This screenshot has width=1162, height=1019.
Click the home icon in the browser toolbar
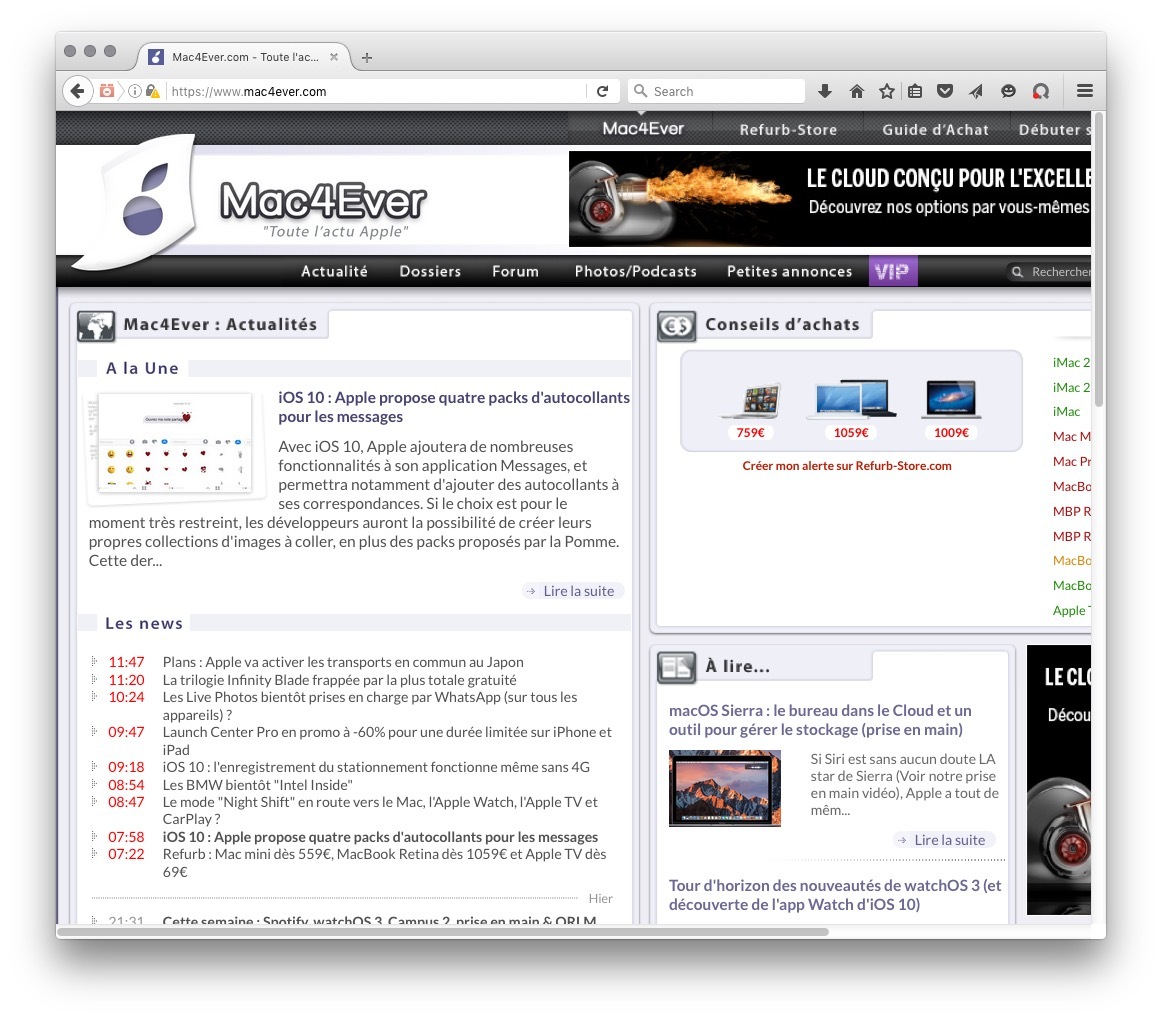click(x=856, y=90)
